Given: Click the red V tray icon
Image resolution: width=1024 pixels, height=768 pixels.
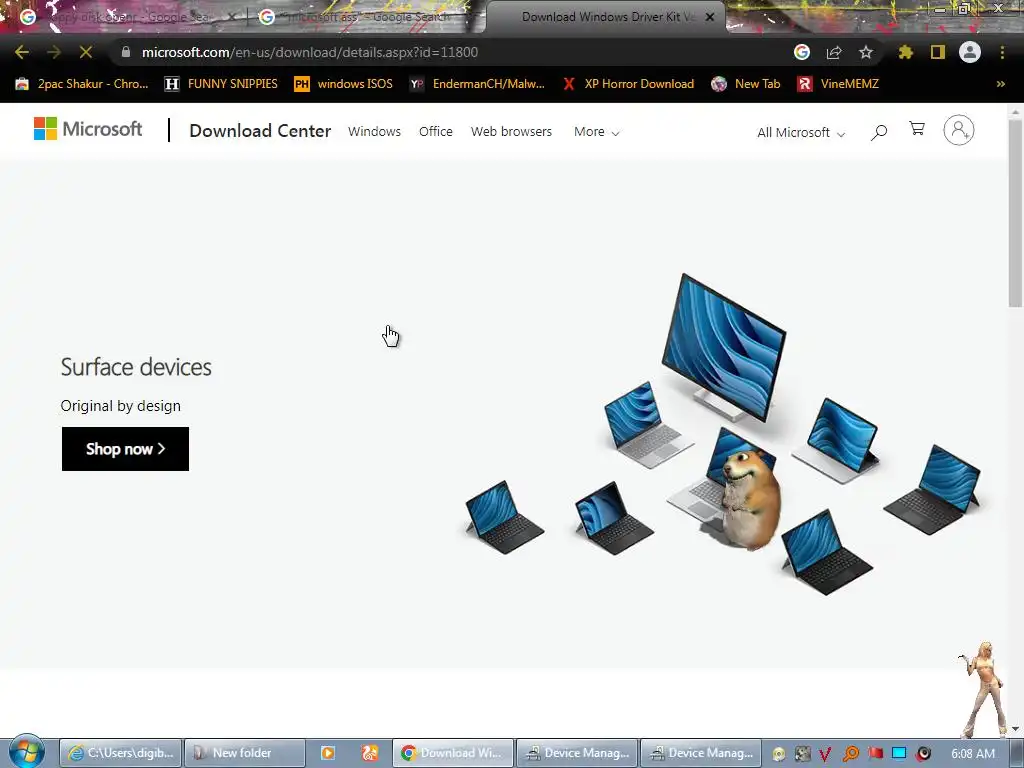Looking at the screenshot, I should 825,754.
